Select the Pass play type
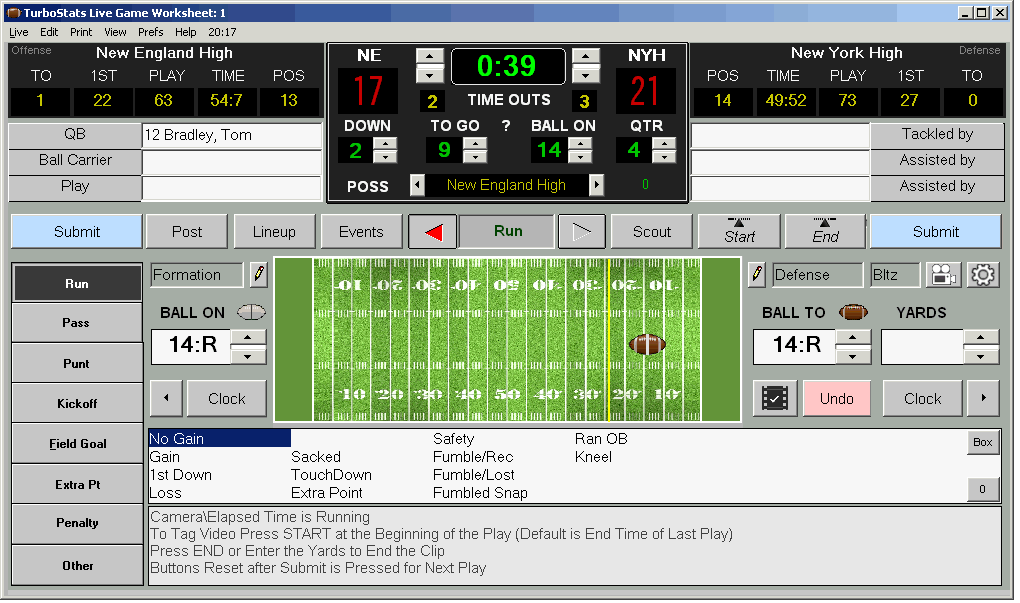 [x=77, y=323]
